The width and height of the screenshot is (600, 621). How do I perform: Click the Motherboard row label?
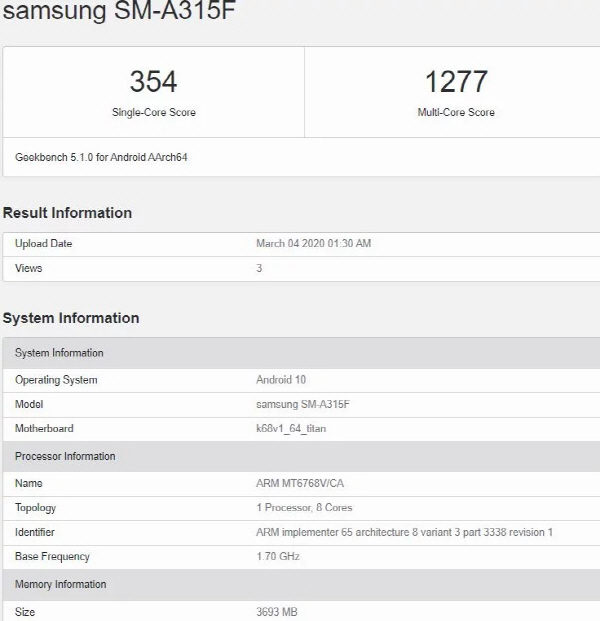(x=44, y=429)
